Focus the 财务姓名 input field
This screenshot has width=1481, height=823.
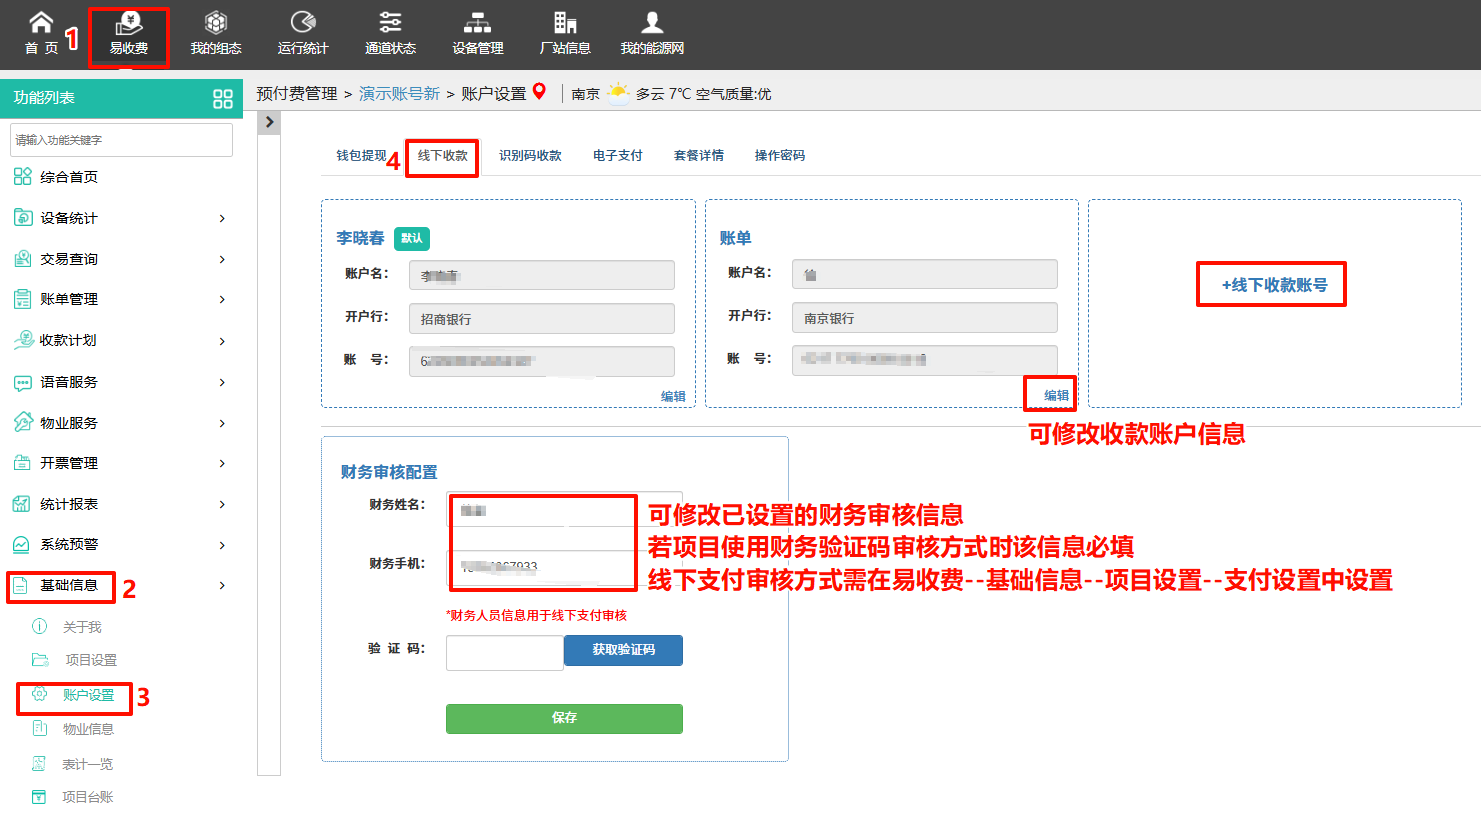(x=564, y=509)
